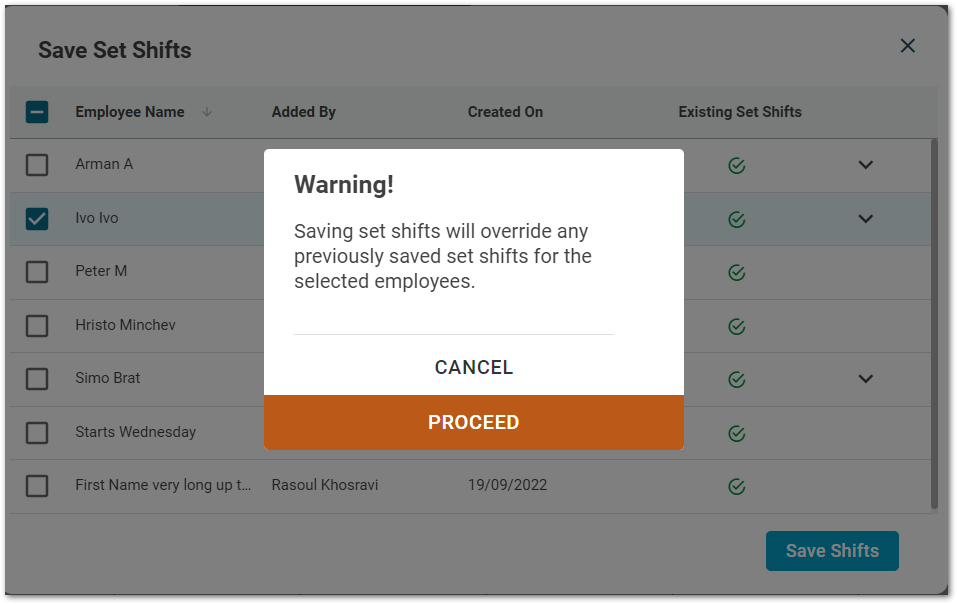Screen dimensions: 957x604
Task: Toggle the select-all checkbox in the header
Action: click(37, 112)
